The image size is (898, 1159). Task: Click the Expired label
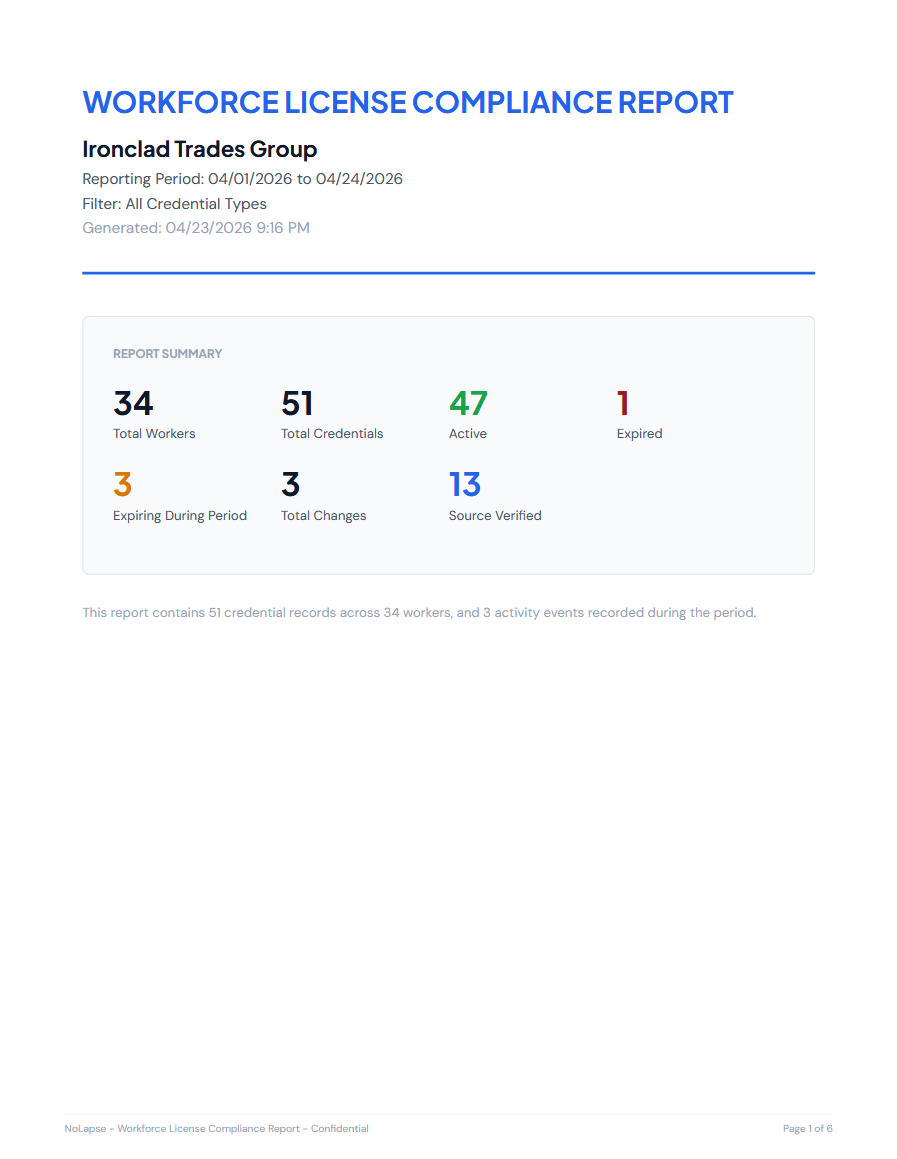click(639, 434)
